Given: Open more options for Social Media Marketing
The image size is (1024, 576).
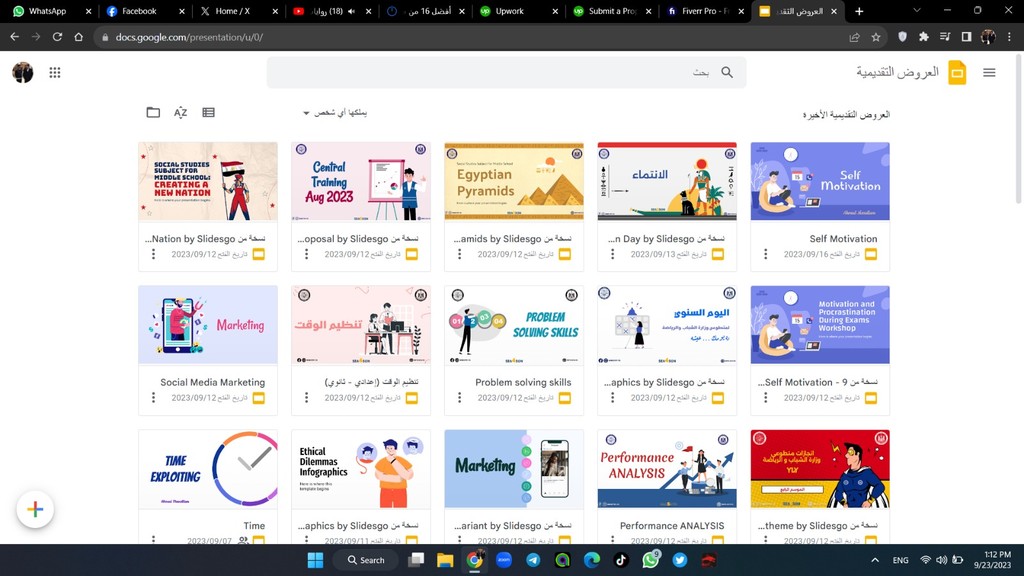Looking at the screenshot, I should [153, 397].
